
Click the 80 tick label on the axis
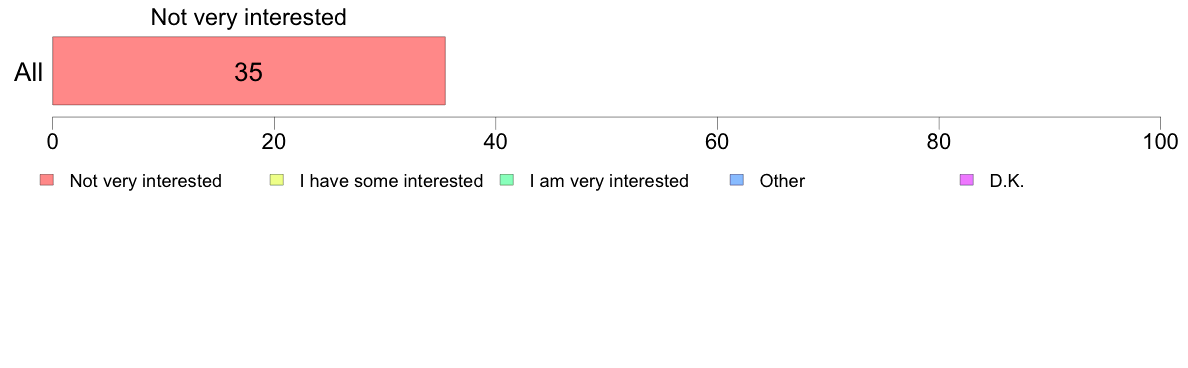(939, 141)
